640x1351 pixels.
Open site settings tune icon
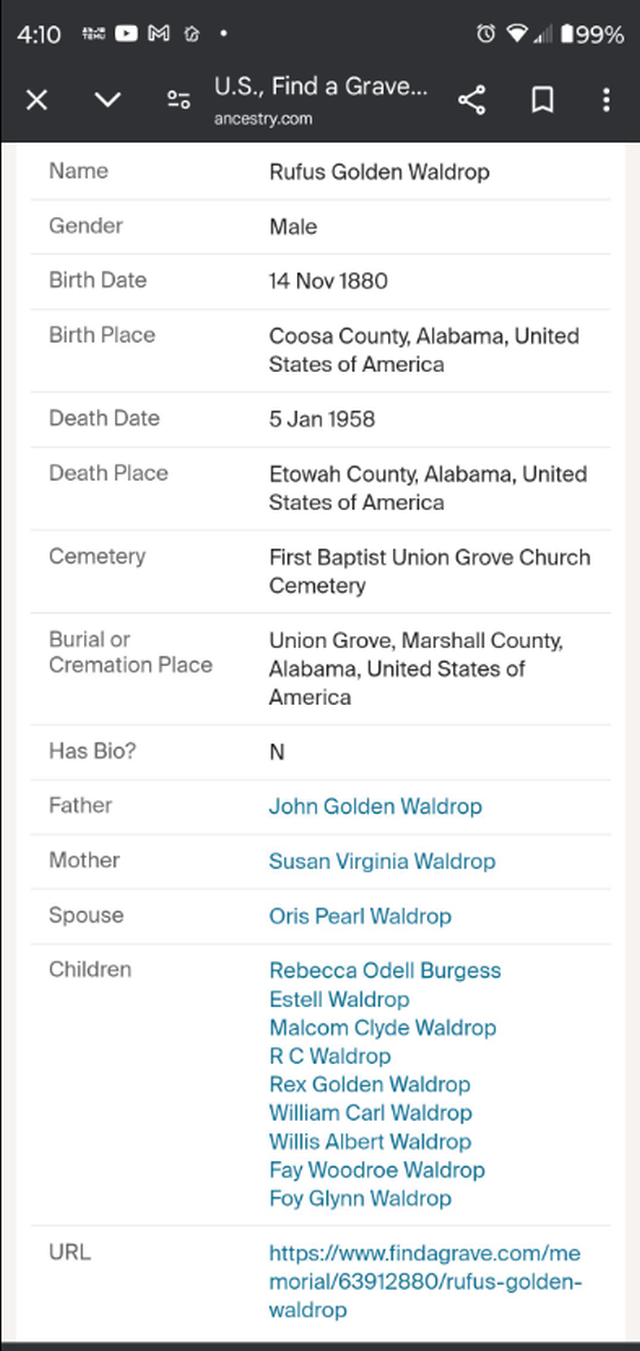[179, 100]
